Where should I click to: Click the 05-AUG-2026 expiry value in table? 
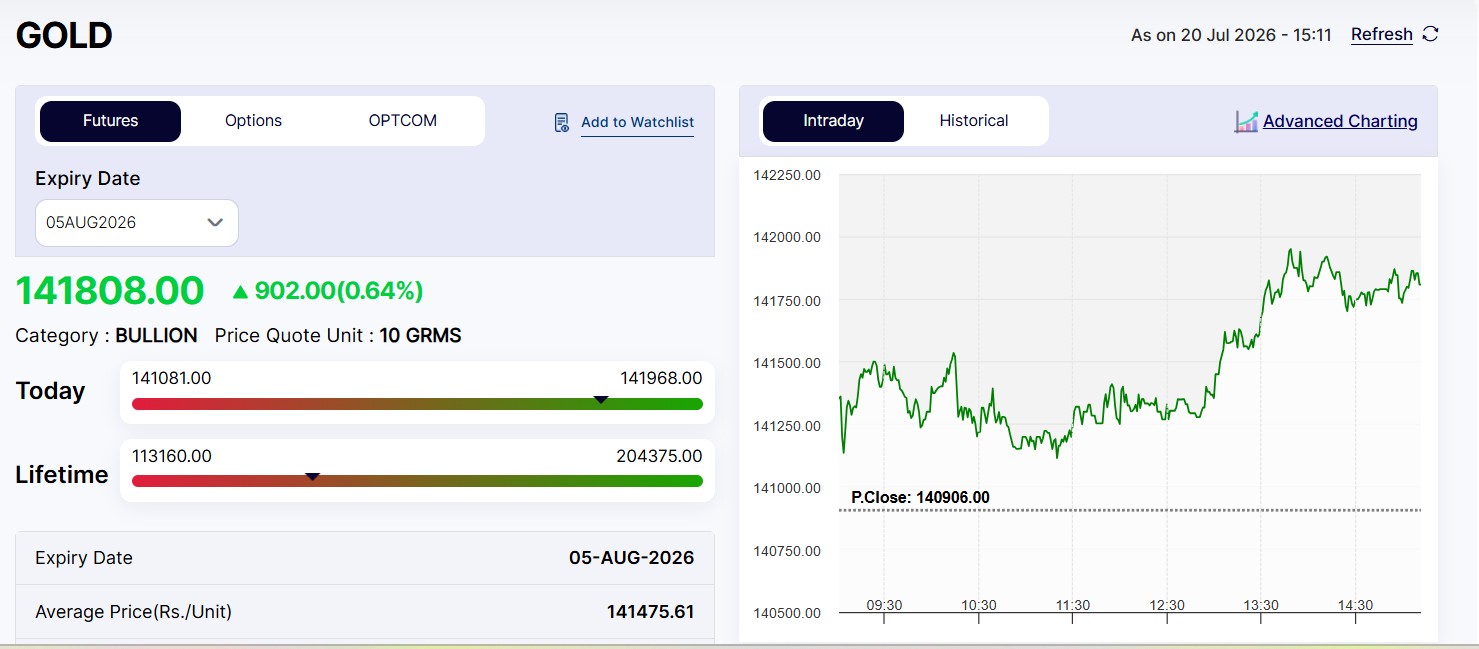pyautogui.click(x=631, y=558)
